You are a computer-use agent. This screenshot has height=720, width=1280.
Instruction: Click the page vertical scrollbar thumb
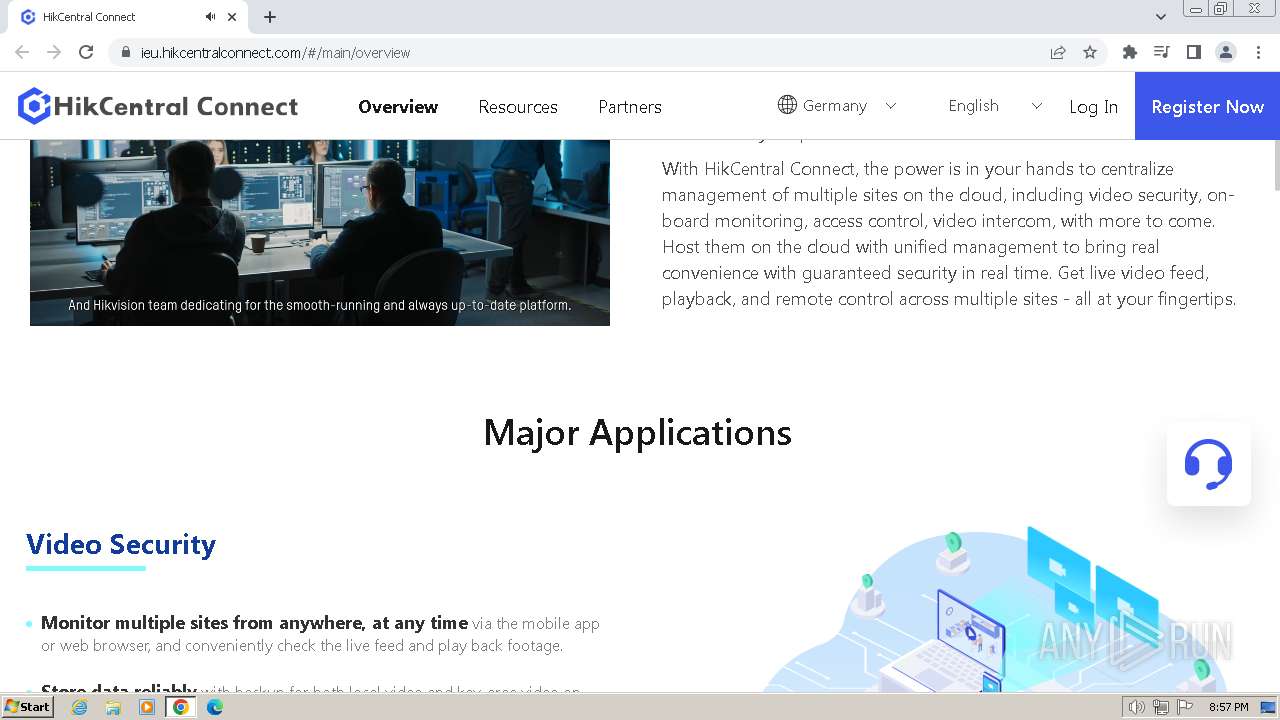coord(1275,165)
